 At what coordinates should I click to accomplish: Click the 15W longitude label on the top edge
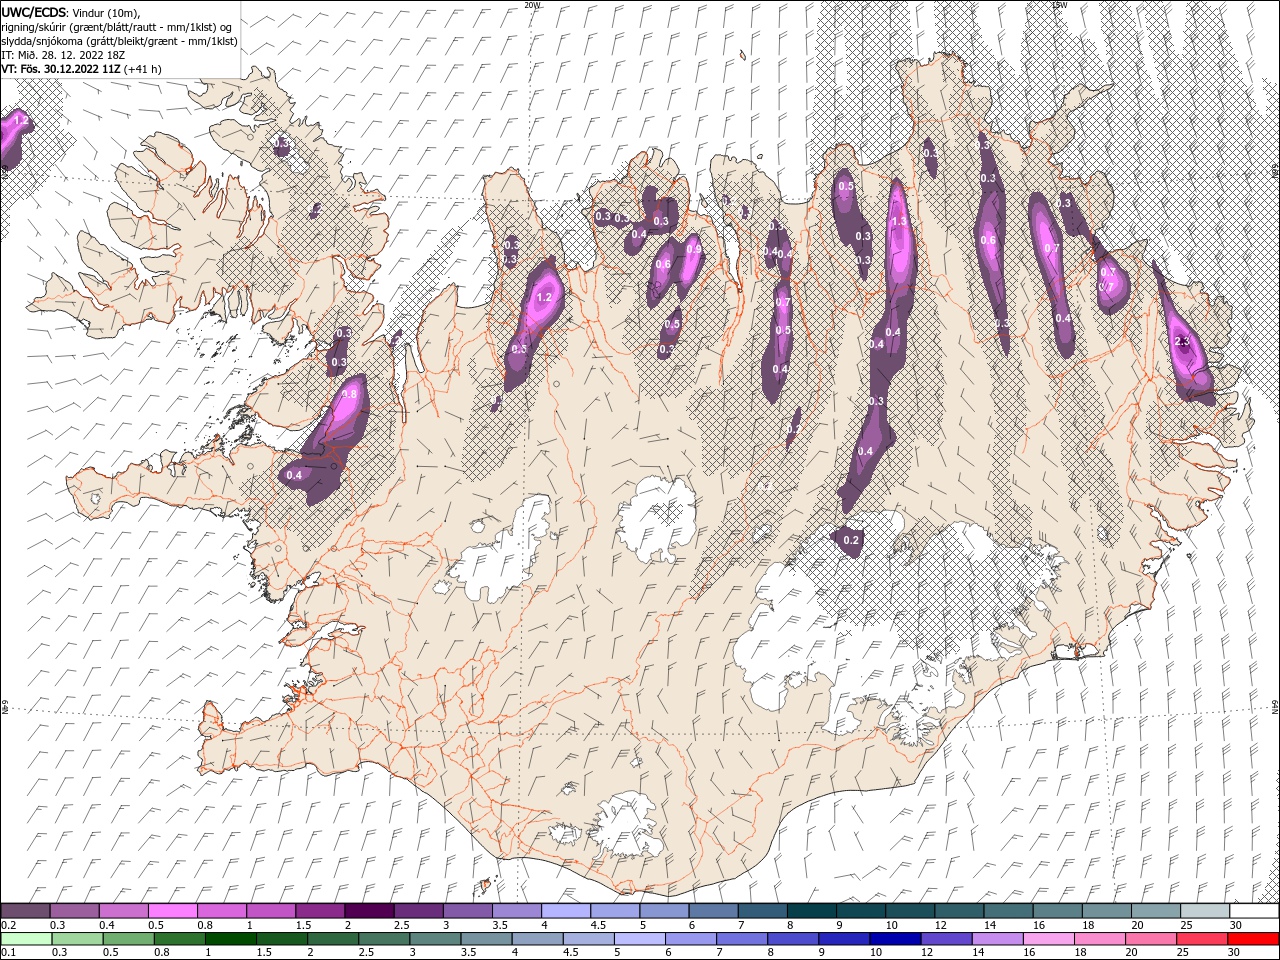click(1060, 5)
